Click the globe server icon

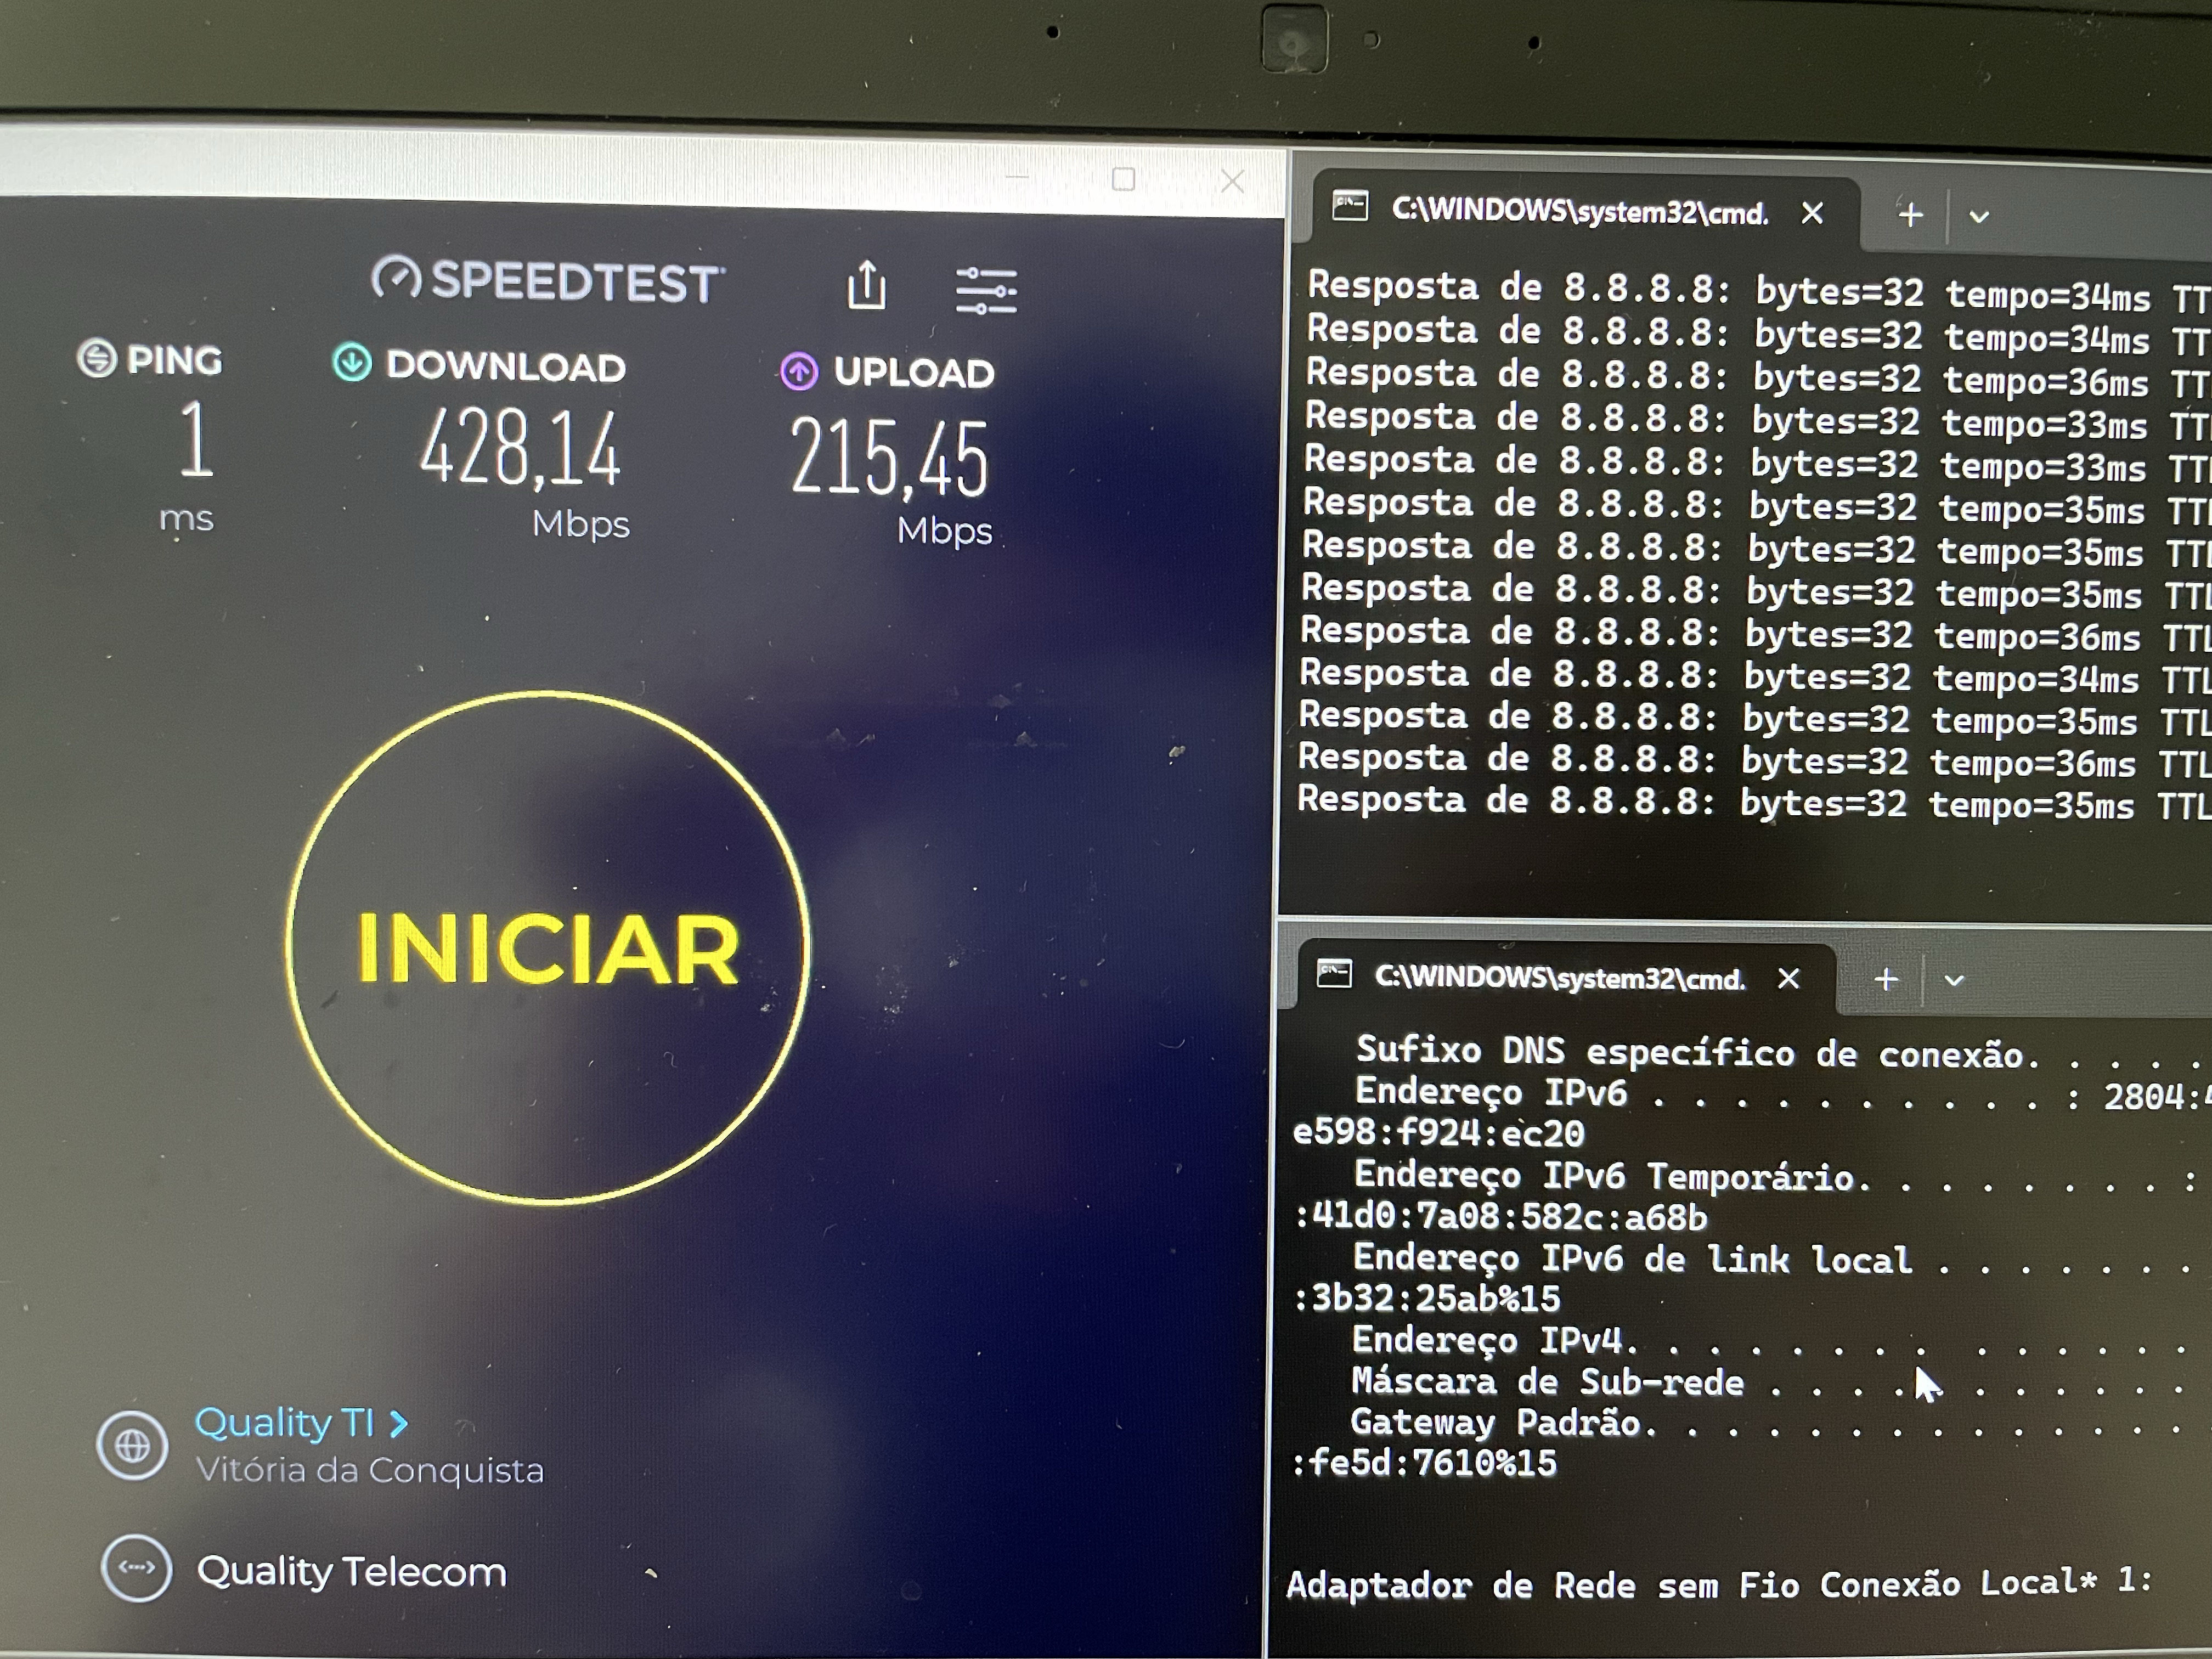(x=132, y=1445)
